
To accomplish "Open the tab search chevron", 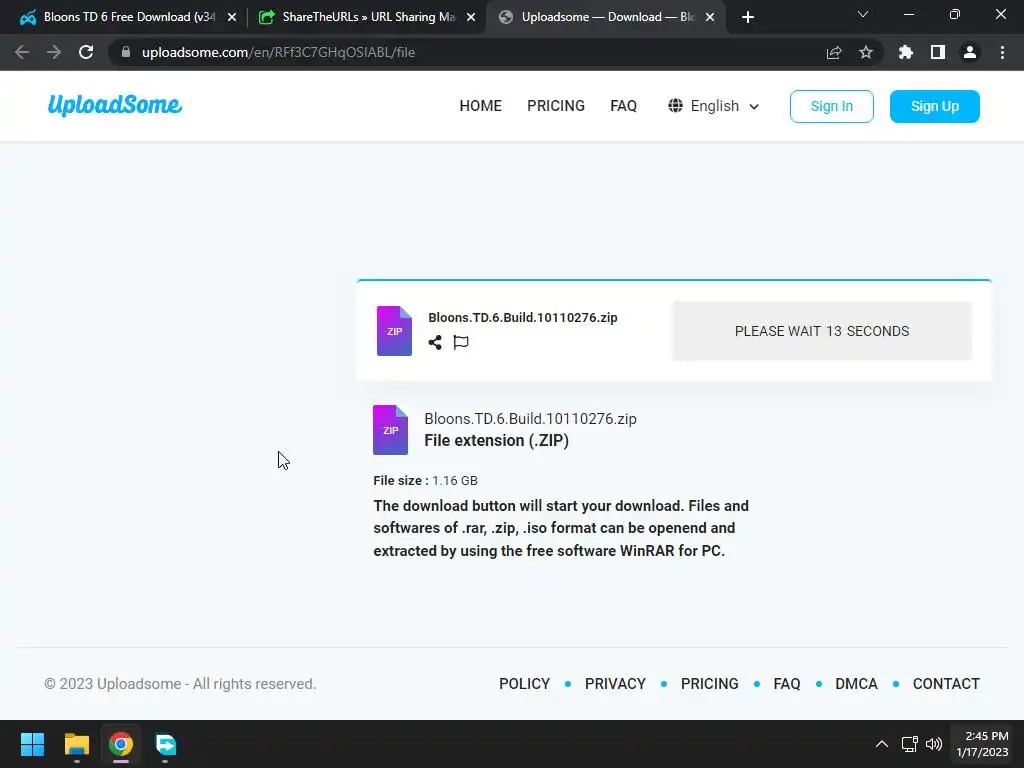I will (863, 14).
